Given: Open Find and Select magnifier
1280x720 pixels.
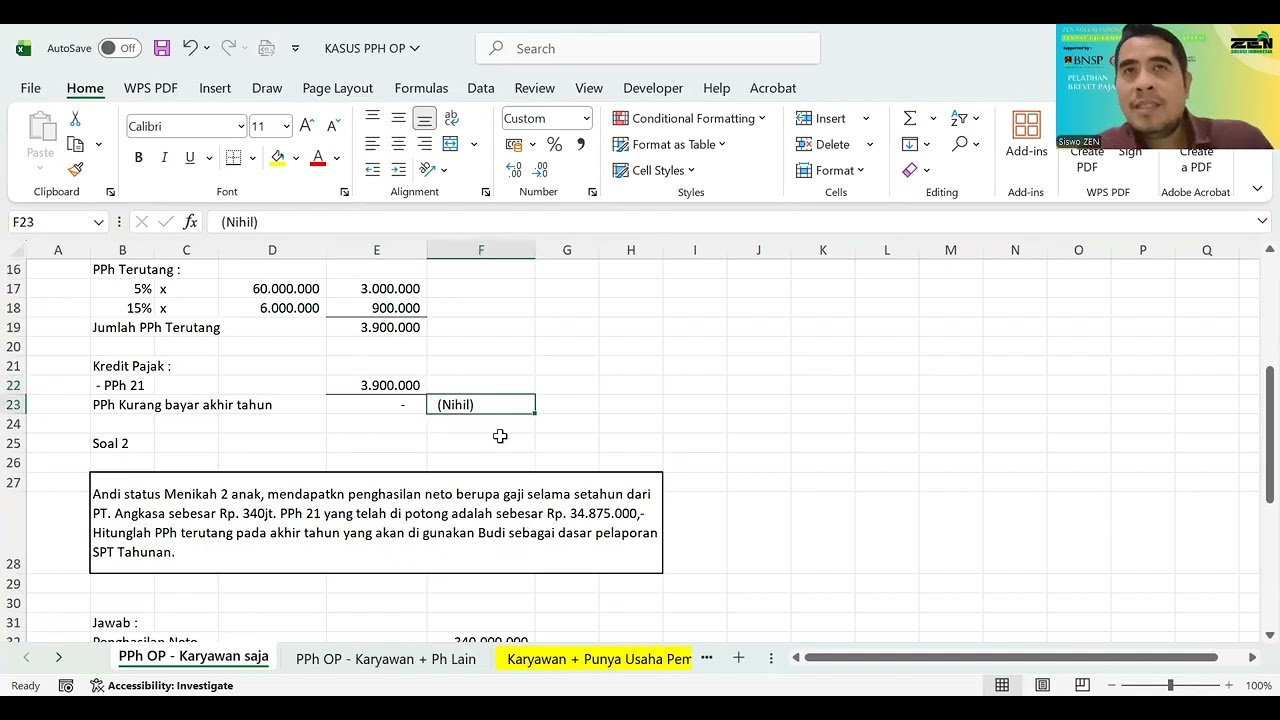Looking at the screenshot, I should click(959, 144).
